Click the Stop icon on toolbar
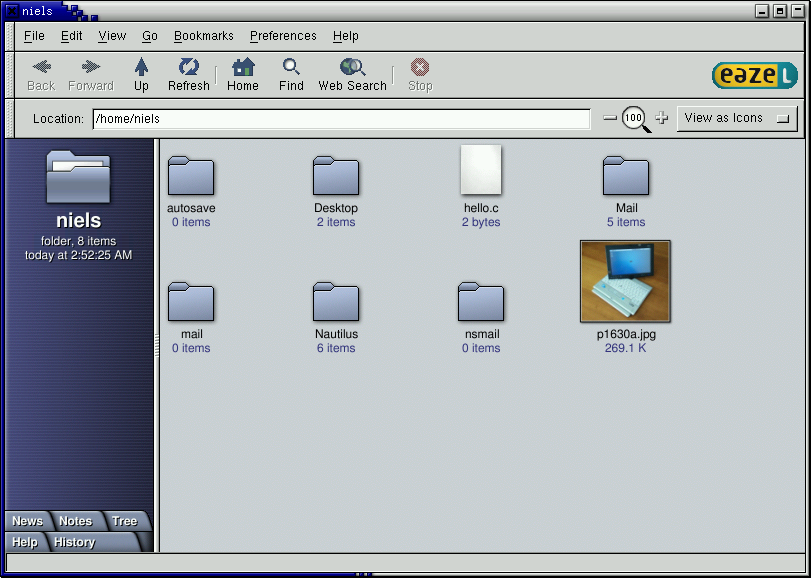The width and height of the screenshot is (811, 578). coord(419,67)
